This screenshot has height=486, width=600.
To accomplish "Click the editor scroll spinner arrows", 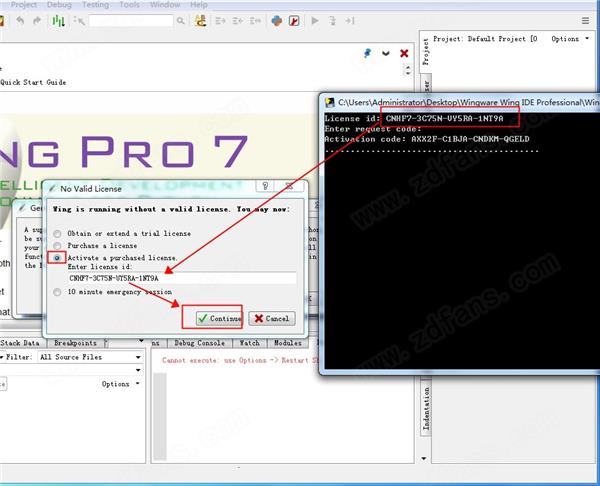I will 408,70.
